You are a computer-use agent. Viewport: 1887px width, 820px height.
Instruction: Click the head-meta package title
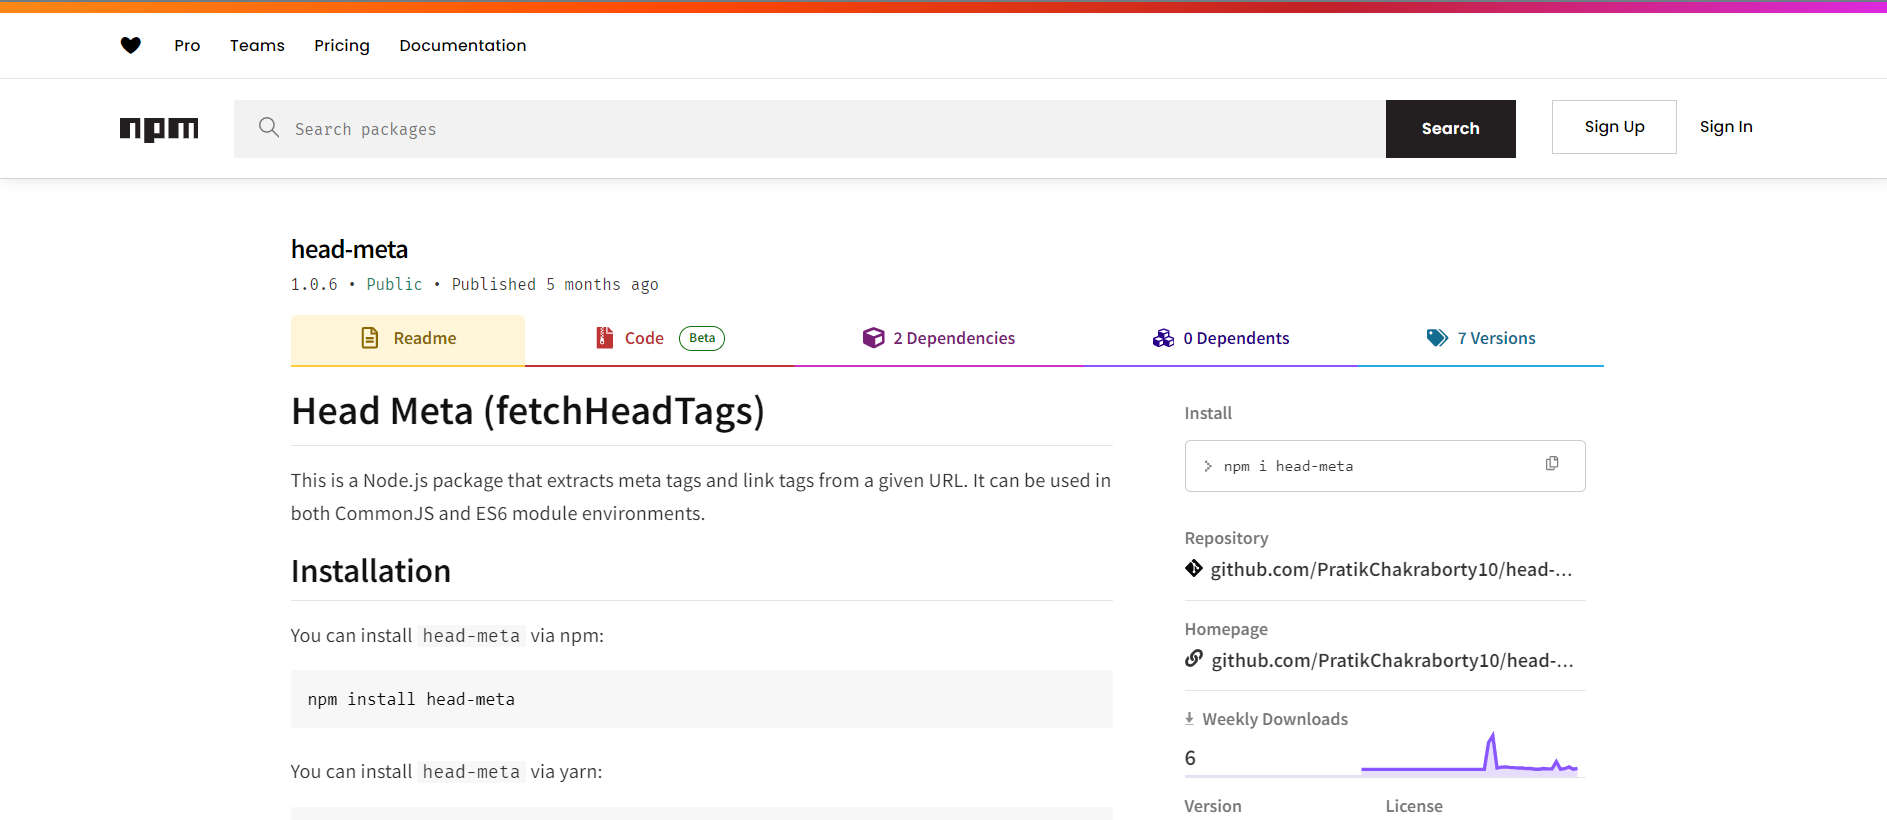pos(350,249)
